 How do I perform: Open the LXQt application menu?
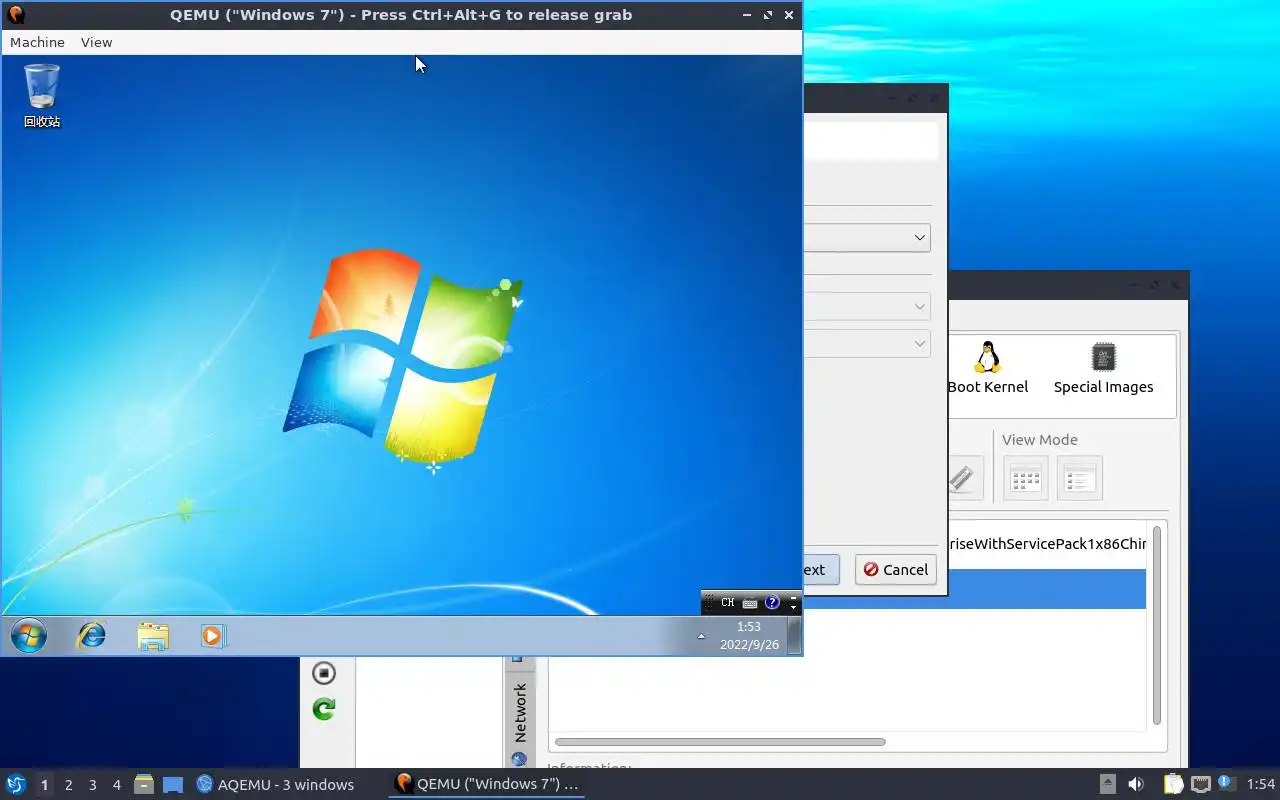(x=15, y=784)
